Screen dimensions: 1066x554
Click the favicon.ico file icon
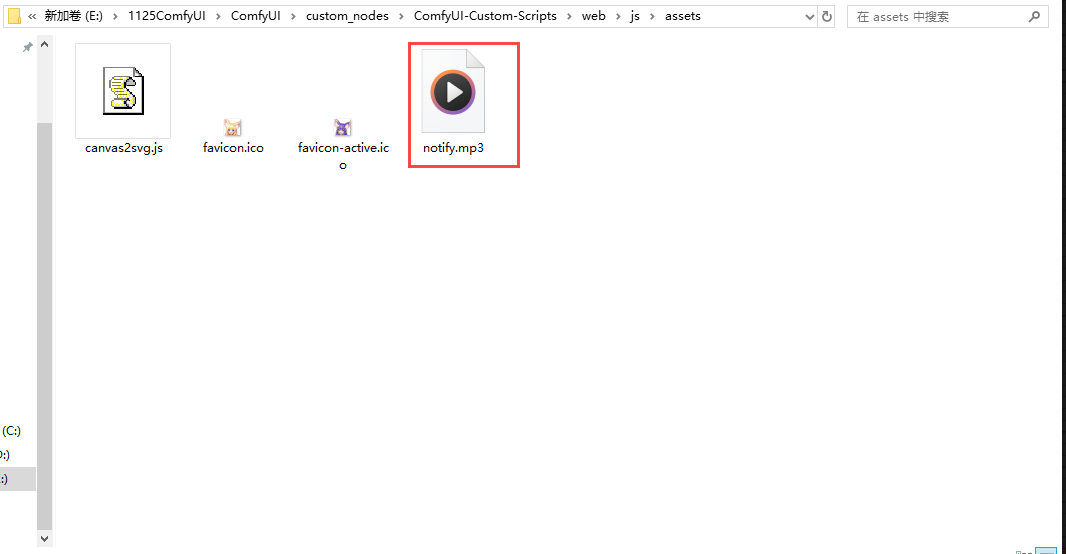click(233, 128)
